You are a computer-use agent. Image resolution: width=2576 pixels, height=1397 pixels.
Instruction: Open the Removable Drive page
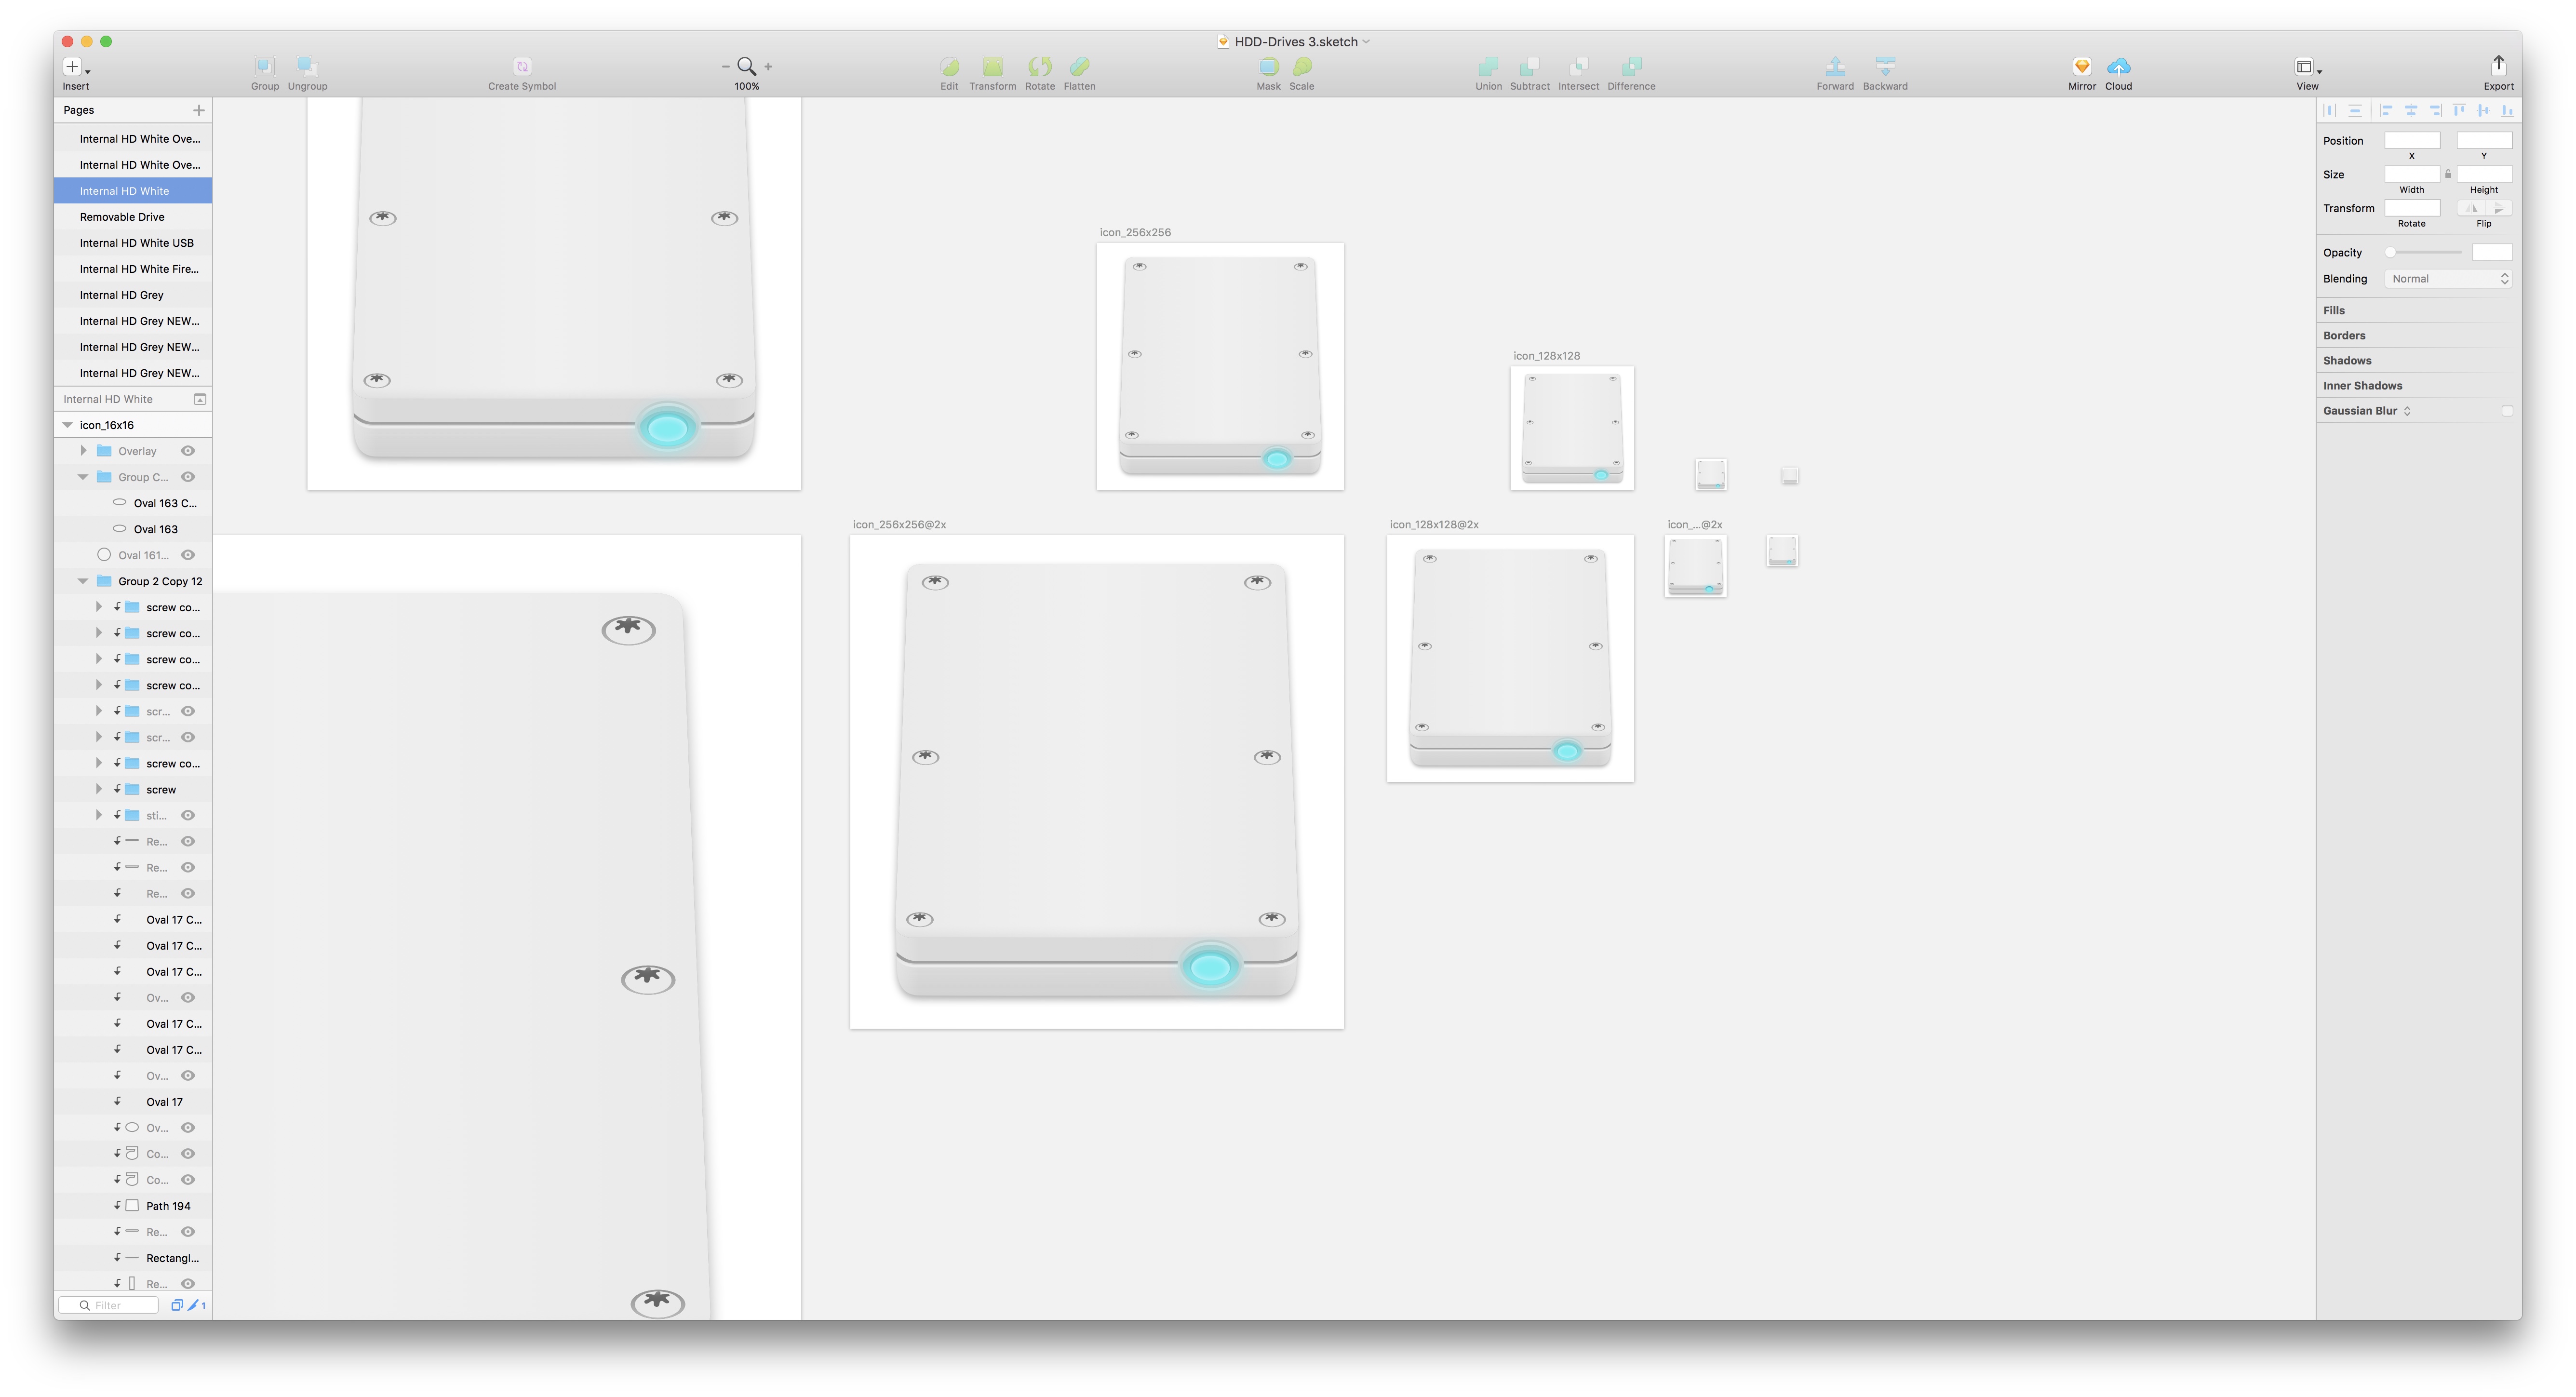click(x=122, y=217)
